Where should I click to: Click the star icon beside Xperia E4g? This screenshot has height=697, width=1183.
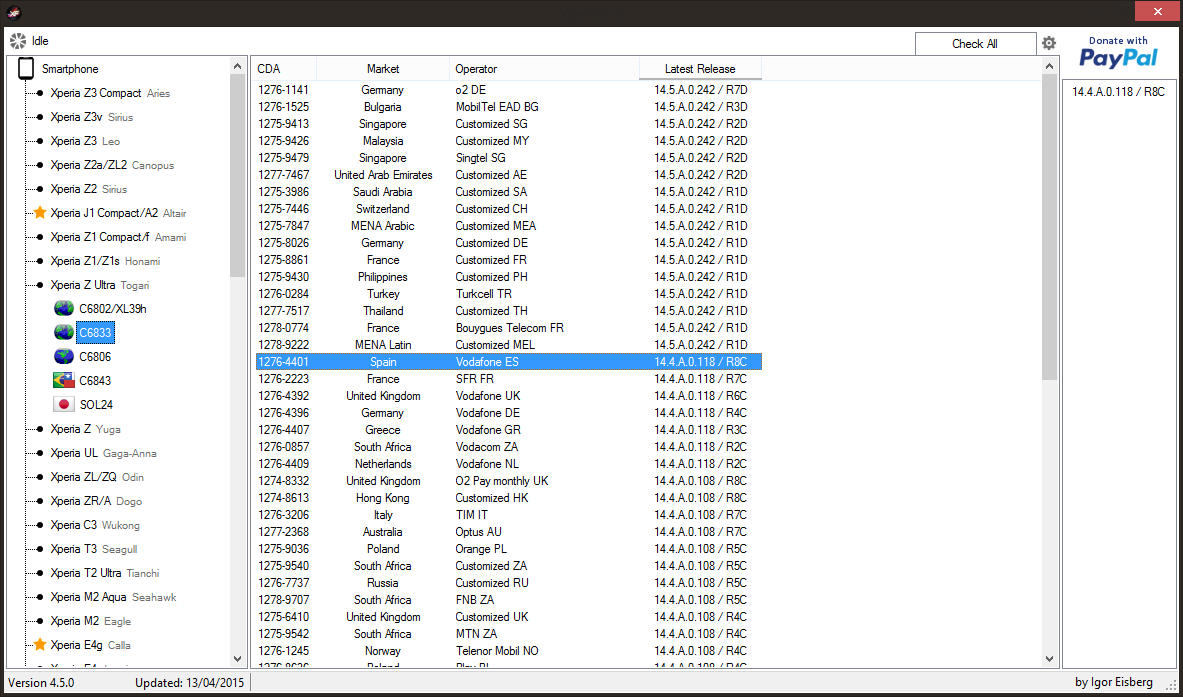click(x=40, y=645)
